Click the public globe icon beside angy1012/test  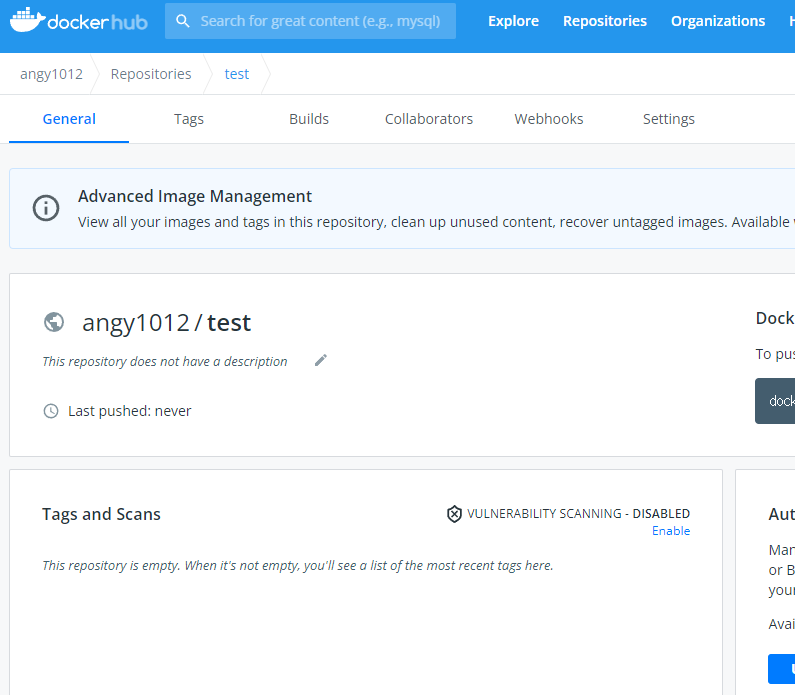click(54, 322)
